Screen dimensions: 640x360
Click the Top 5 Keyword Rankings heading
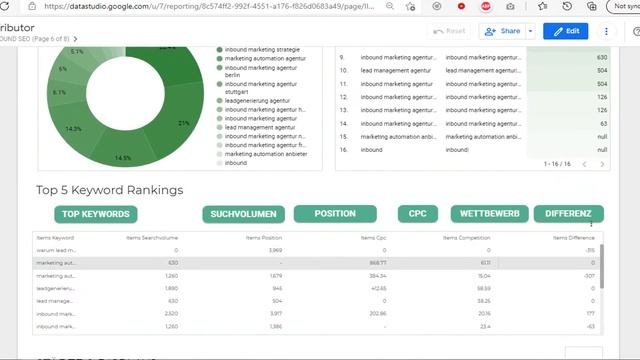[x=109, y=190]
